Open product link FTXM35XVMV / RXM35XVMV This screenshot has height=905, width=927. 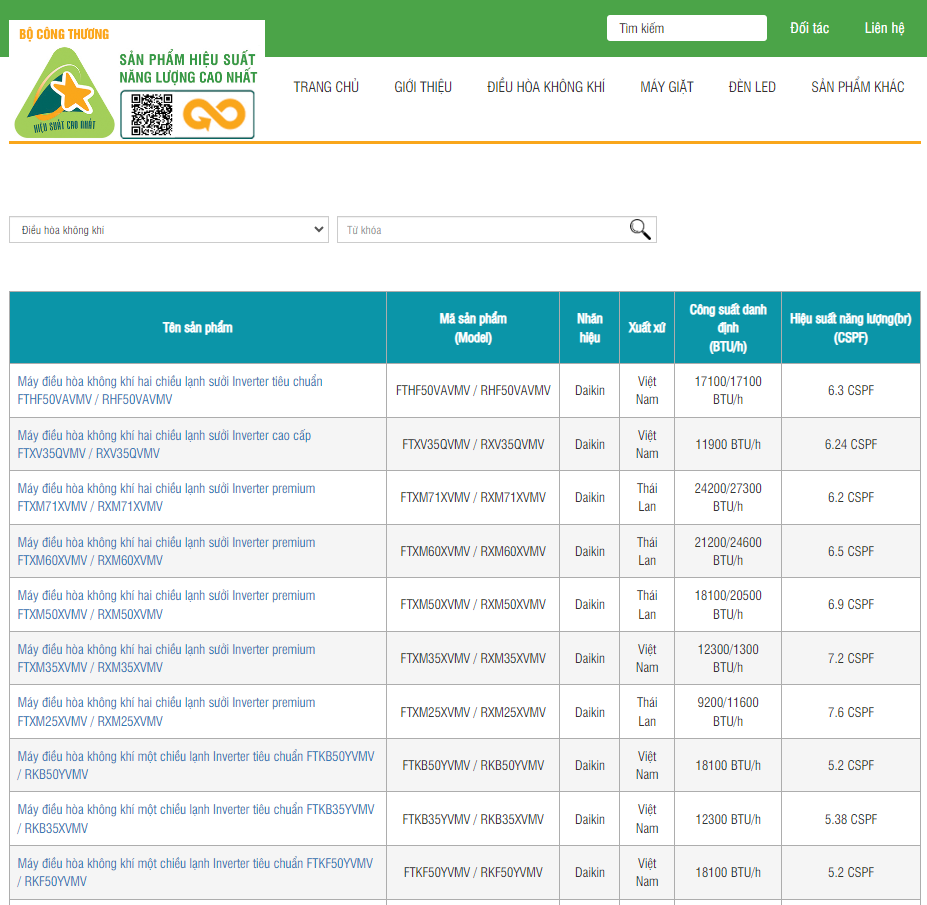click(166, 658)
